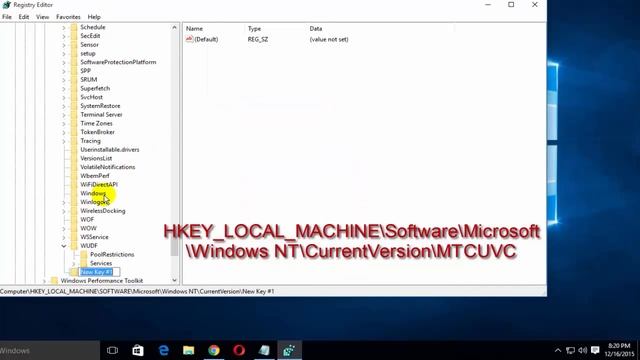The width and height of the screenshot is (640, 360).
Task: Select the VolatileNotifications key
Action: point(108,167)
